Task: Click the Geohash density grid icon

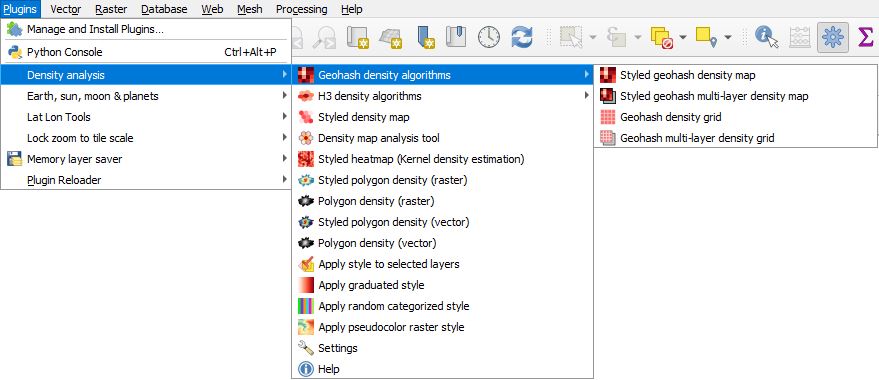Action: coord(608,117)
